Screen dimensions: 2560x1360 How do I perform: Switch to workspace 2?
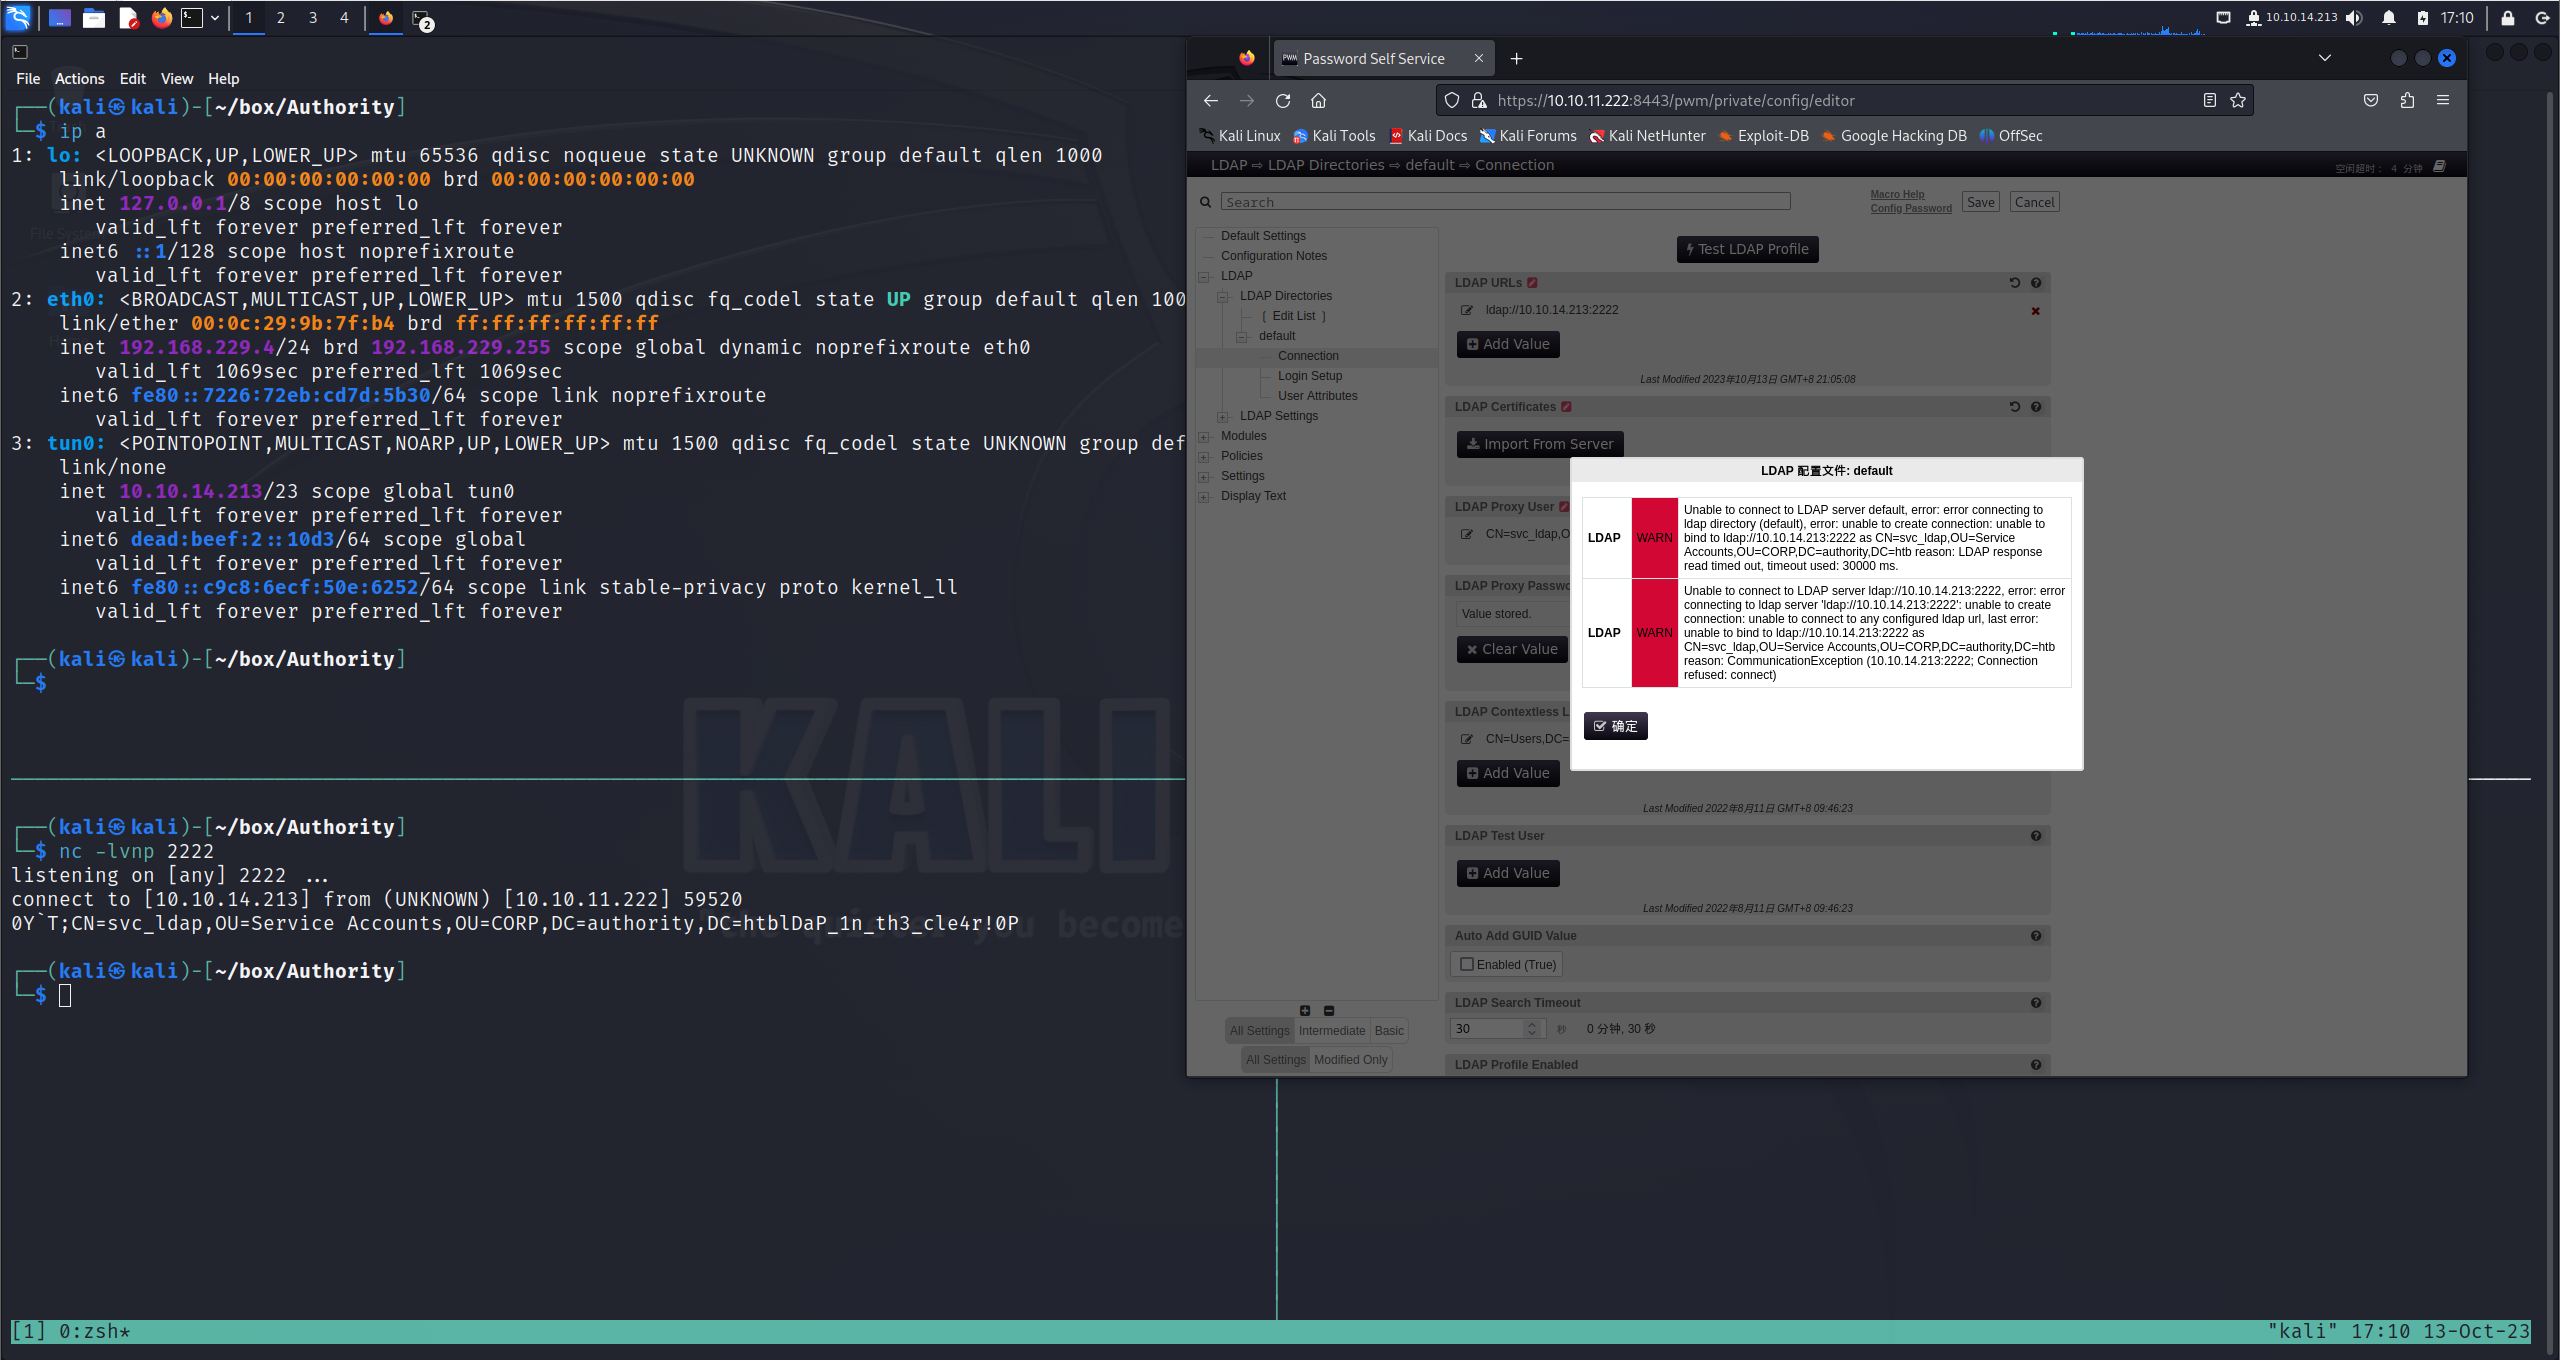click(281, 18)
